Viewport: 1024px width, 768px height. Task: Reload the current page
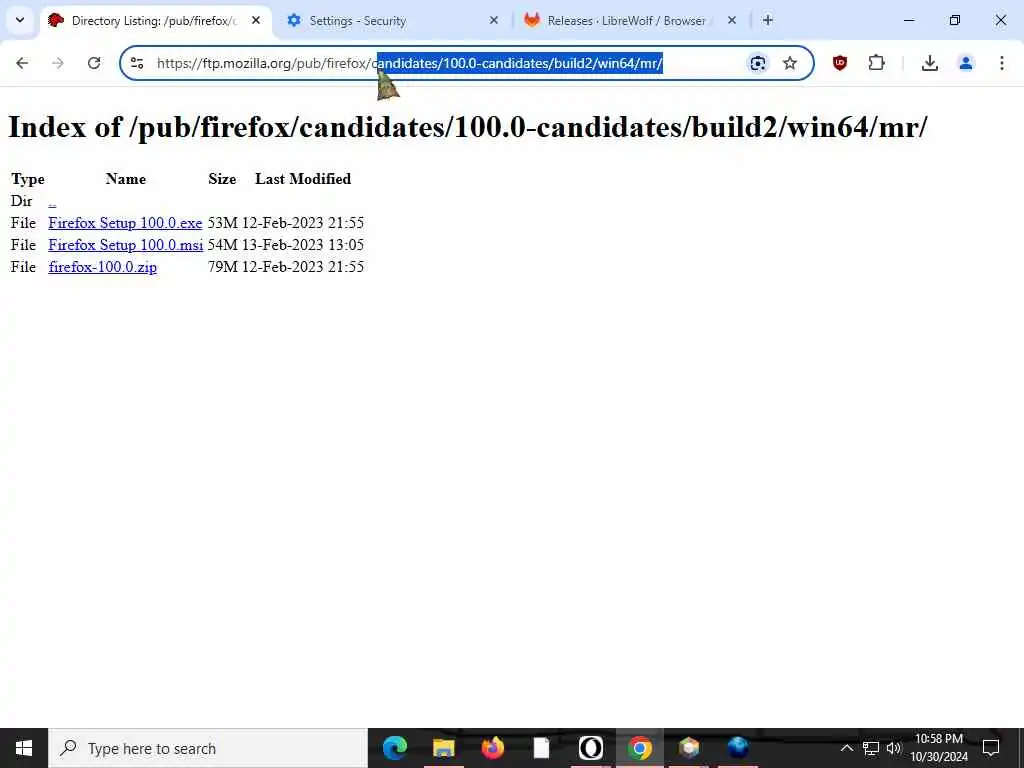tap(94, 63)
